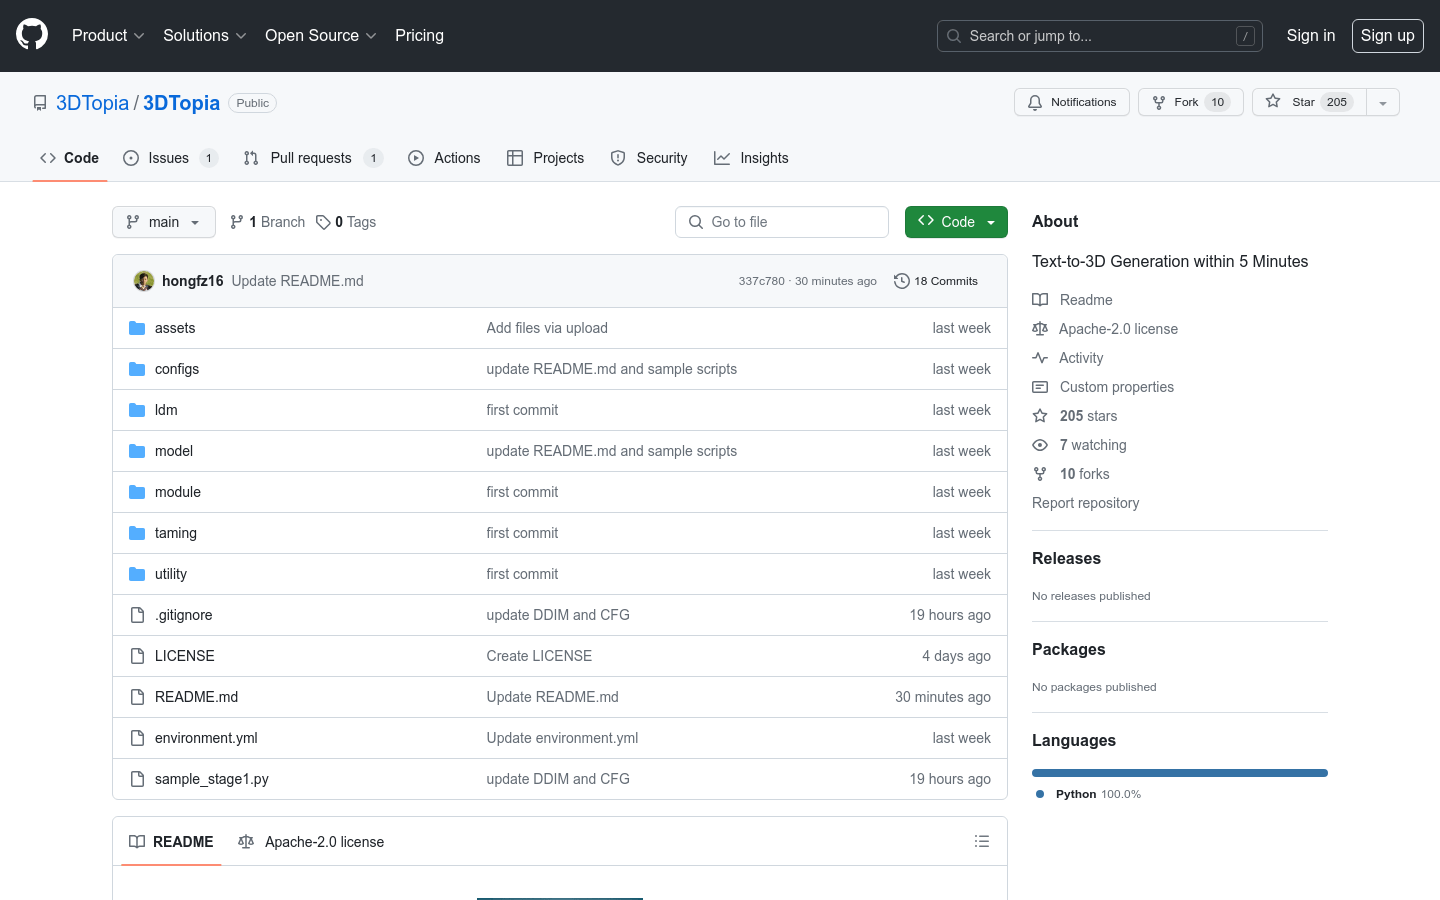
Task: Click the Python language color dot
Action: [1040, 794]
